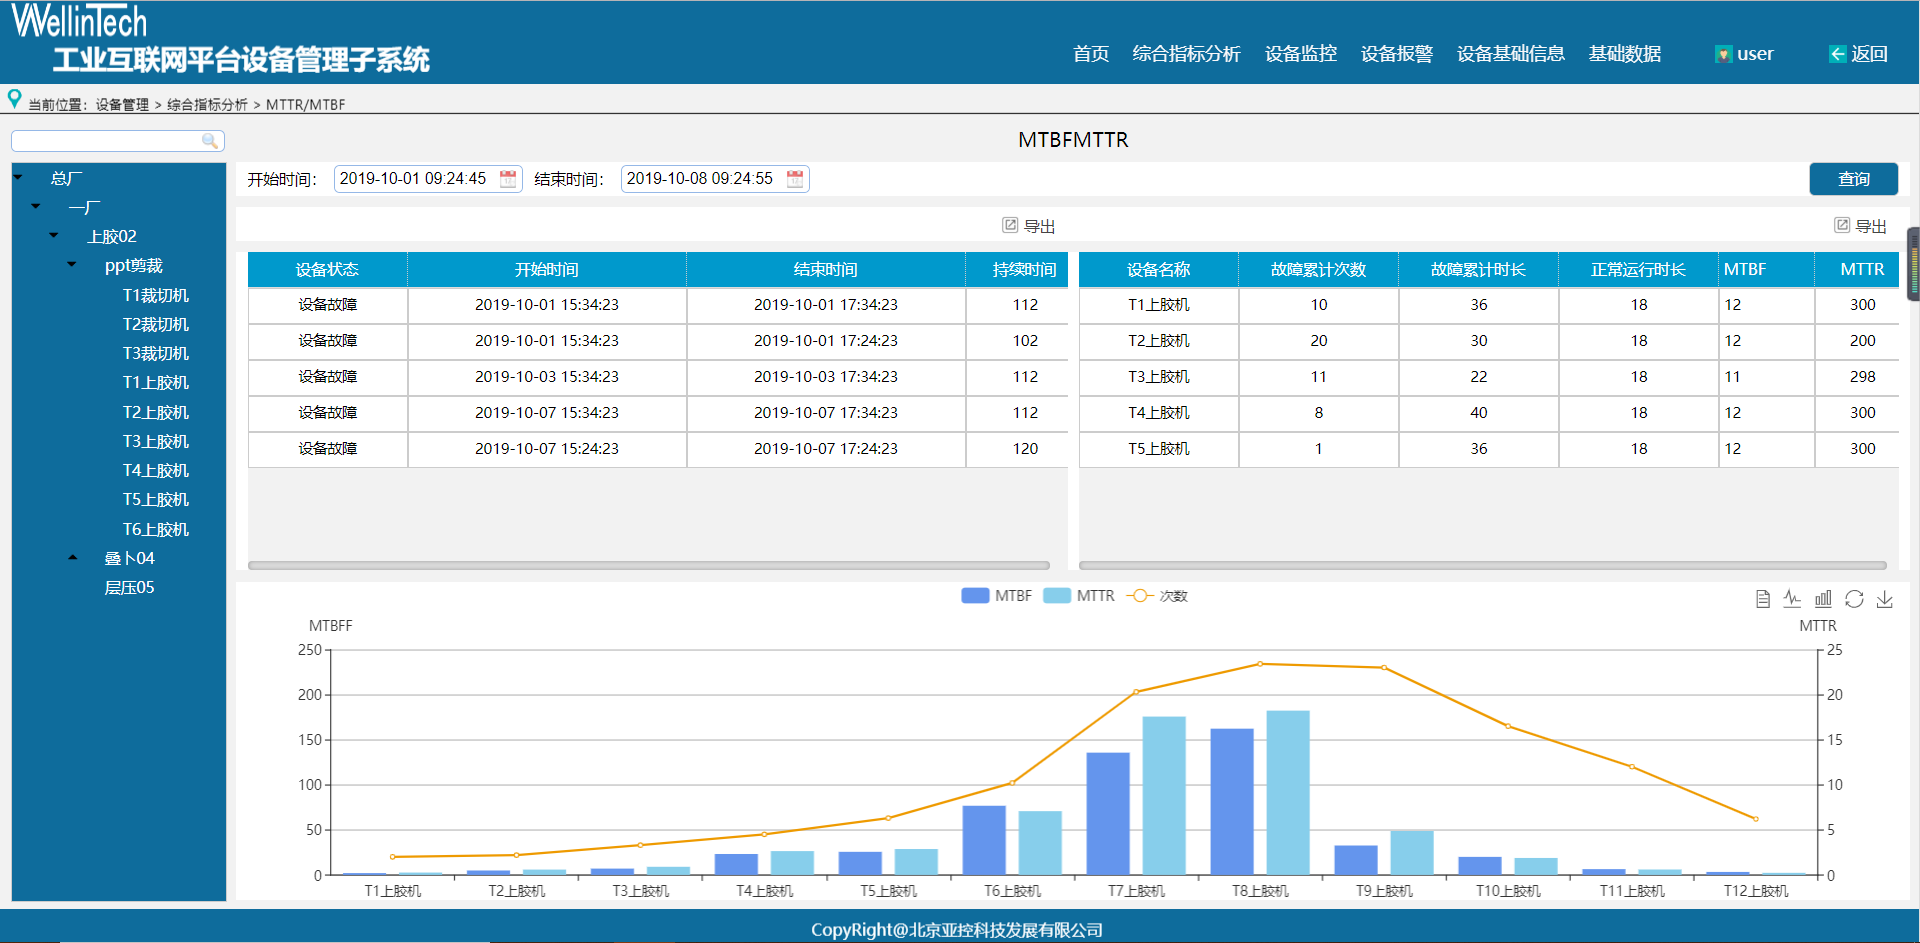Toggle MTBF series in legend
Image resolution: width=1920 pixels, height=943 pixels.
pyautogui.click(x=996, y=596)
